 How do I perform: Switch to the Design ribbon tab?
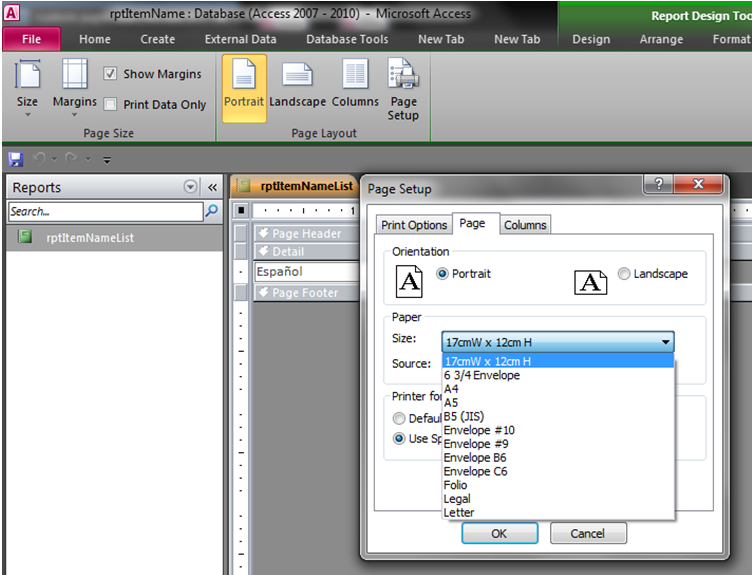(591, 39)
